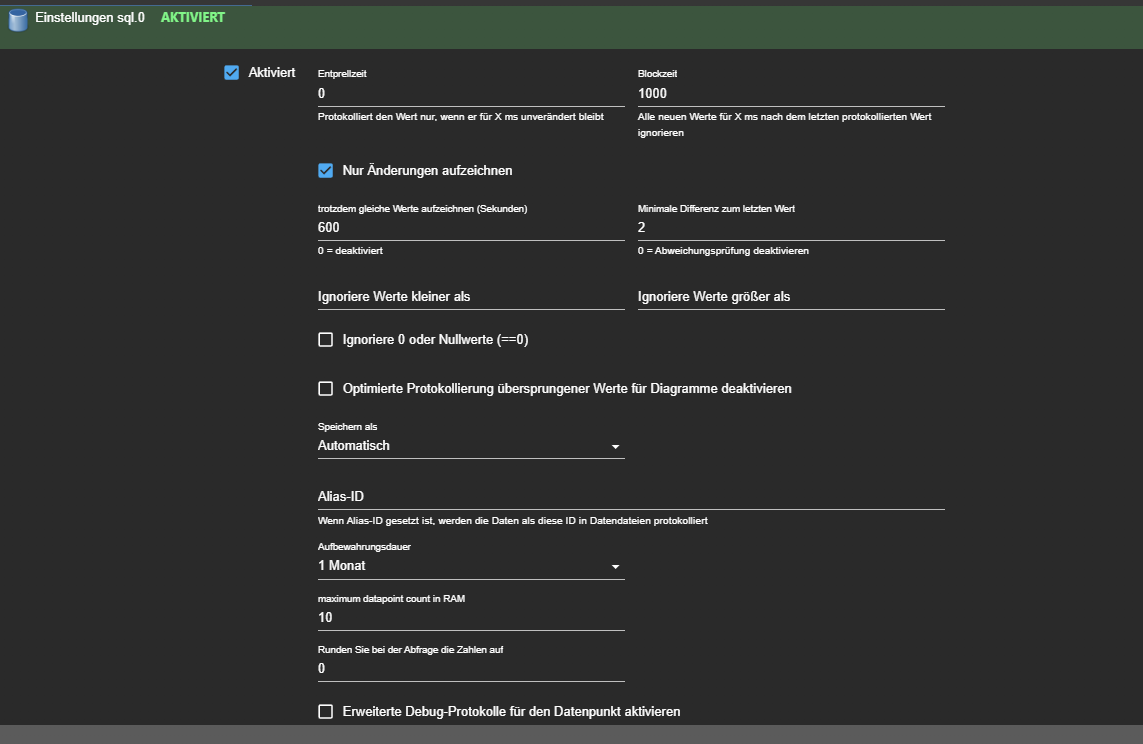Edit the Minimale Differenz zum letzten Wert field

(791, 227)
